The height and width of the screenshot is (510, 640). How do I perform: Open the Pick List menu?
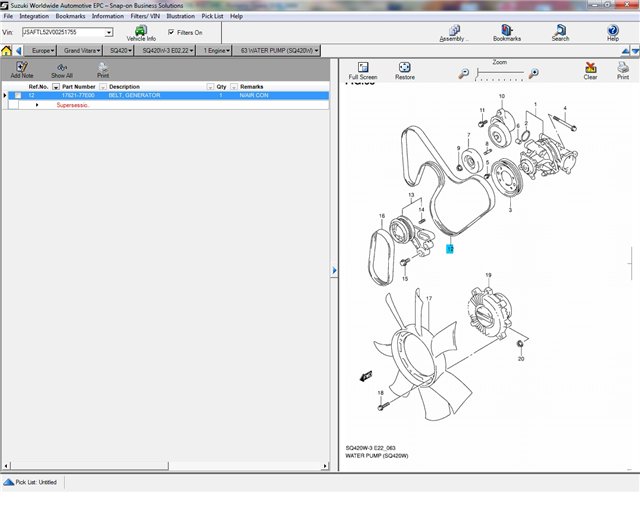[212, 16]
